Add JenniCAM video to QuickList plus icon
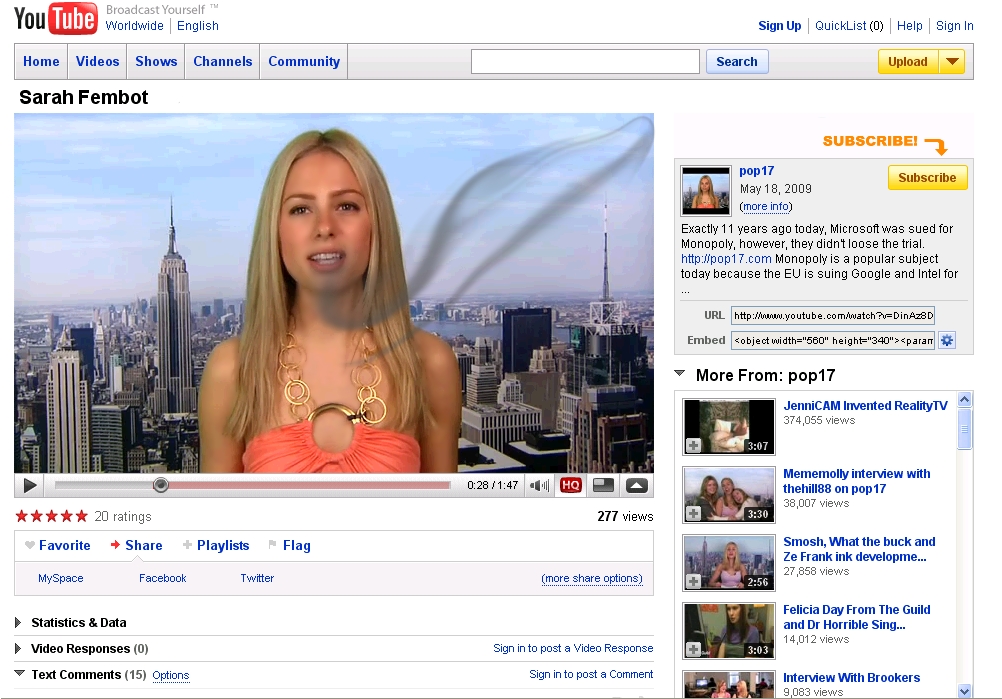 pyautogui.click(x=693, y=445)
